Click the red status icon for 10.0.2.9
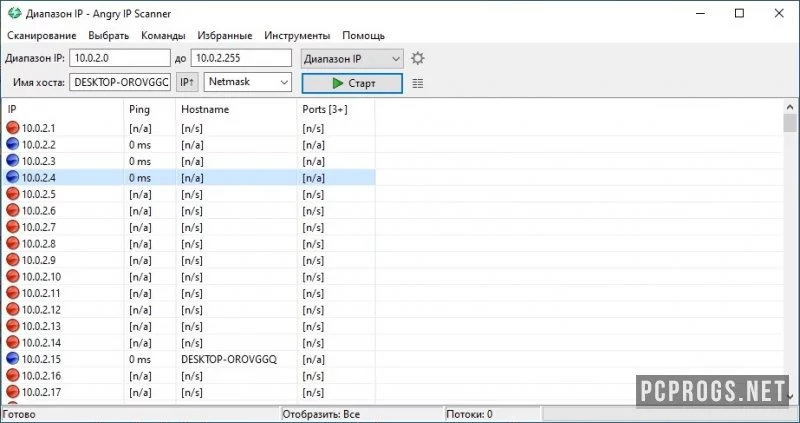 (x=13, y=260)
